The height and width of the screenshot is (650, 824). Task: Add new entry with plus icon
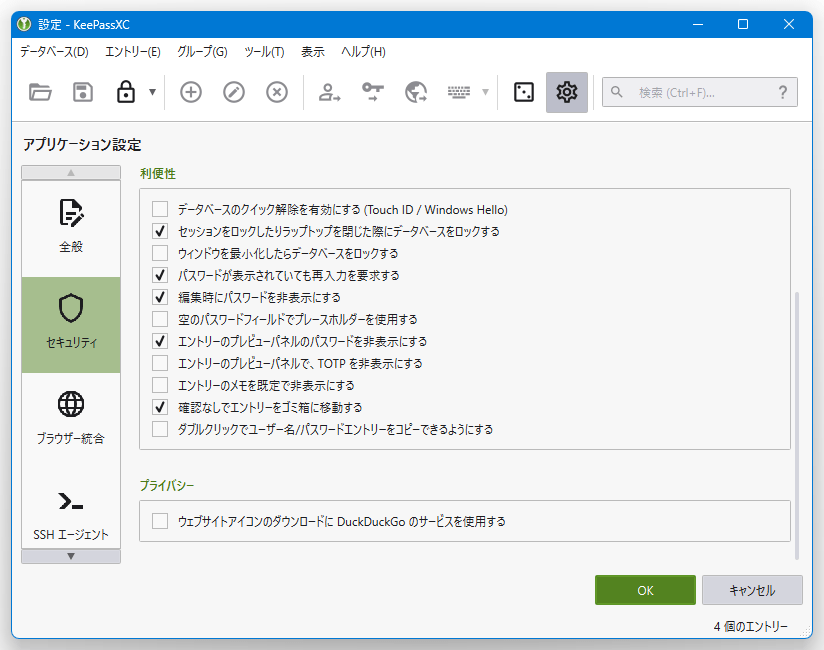tap(191, 92)
